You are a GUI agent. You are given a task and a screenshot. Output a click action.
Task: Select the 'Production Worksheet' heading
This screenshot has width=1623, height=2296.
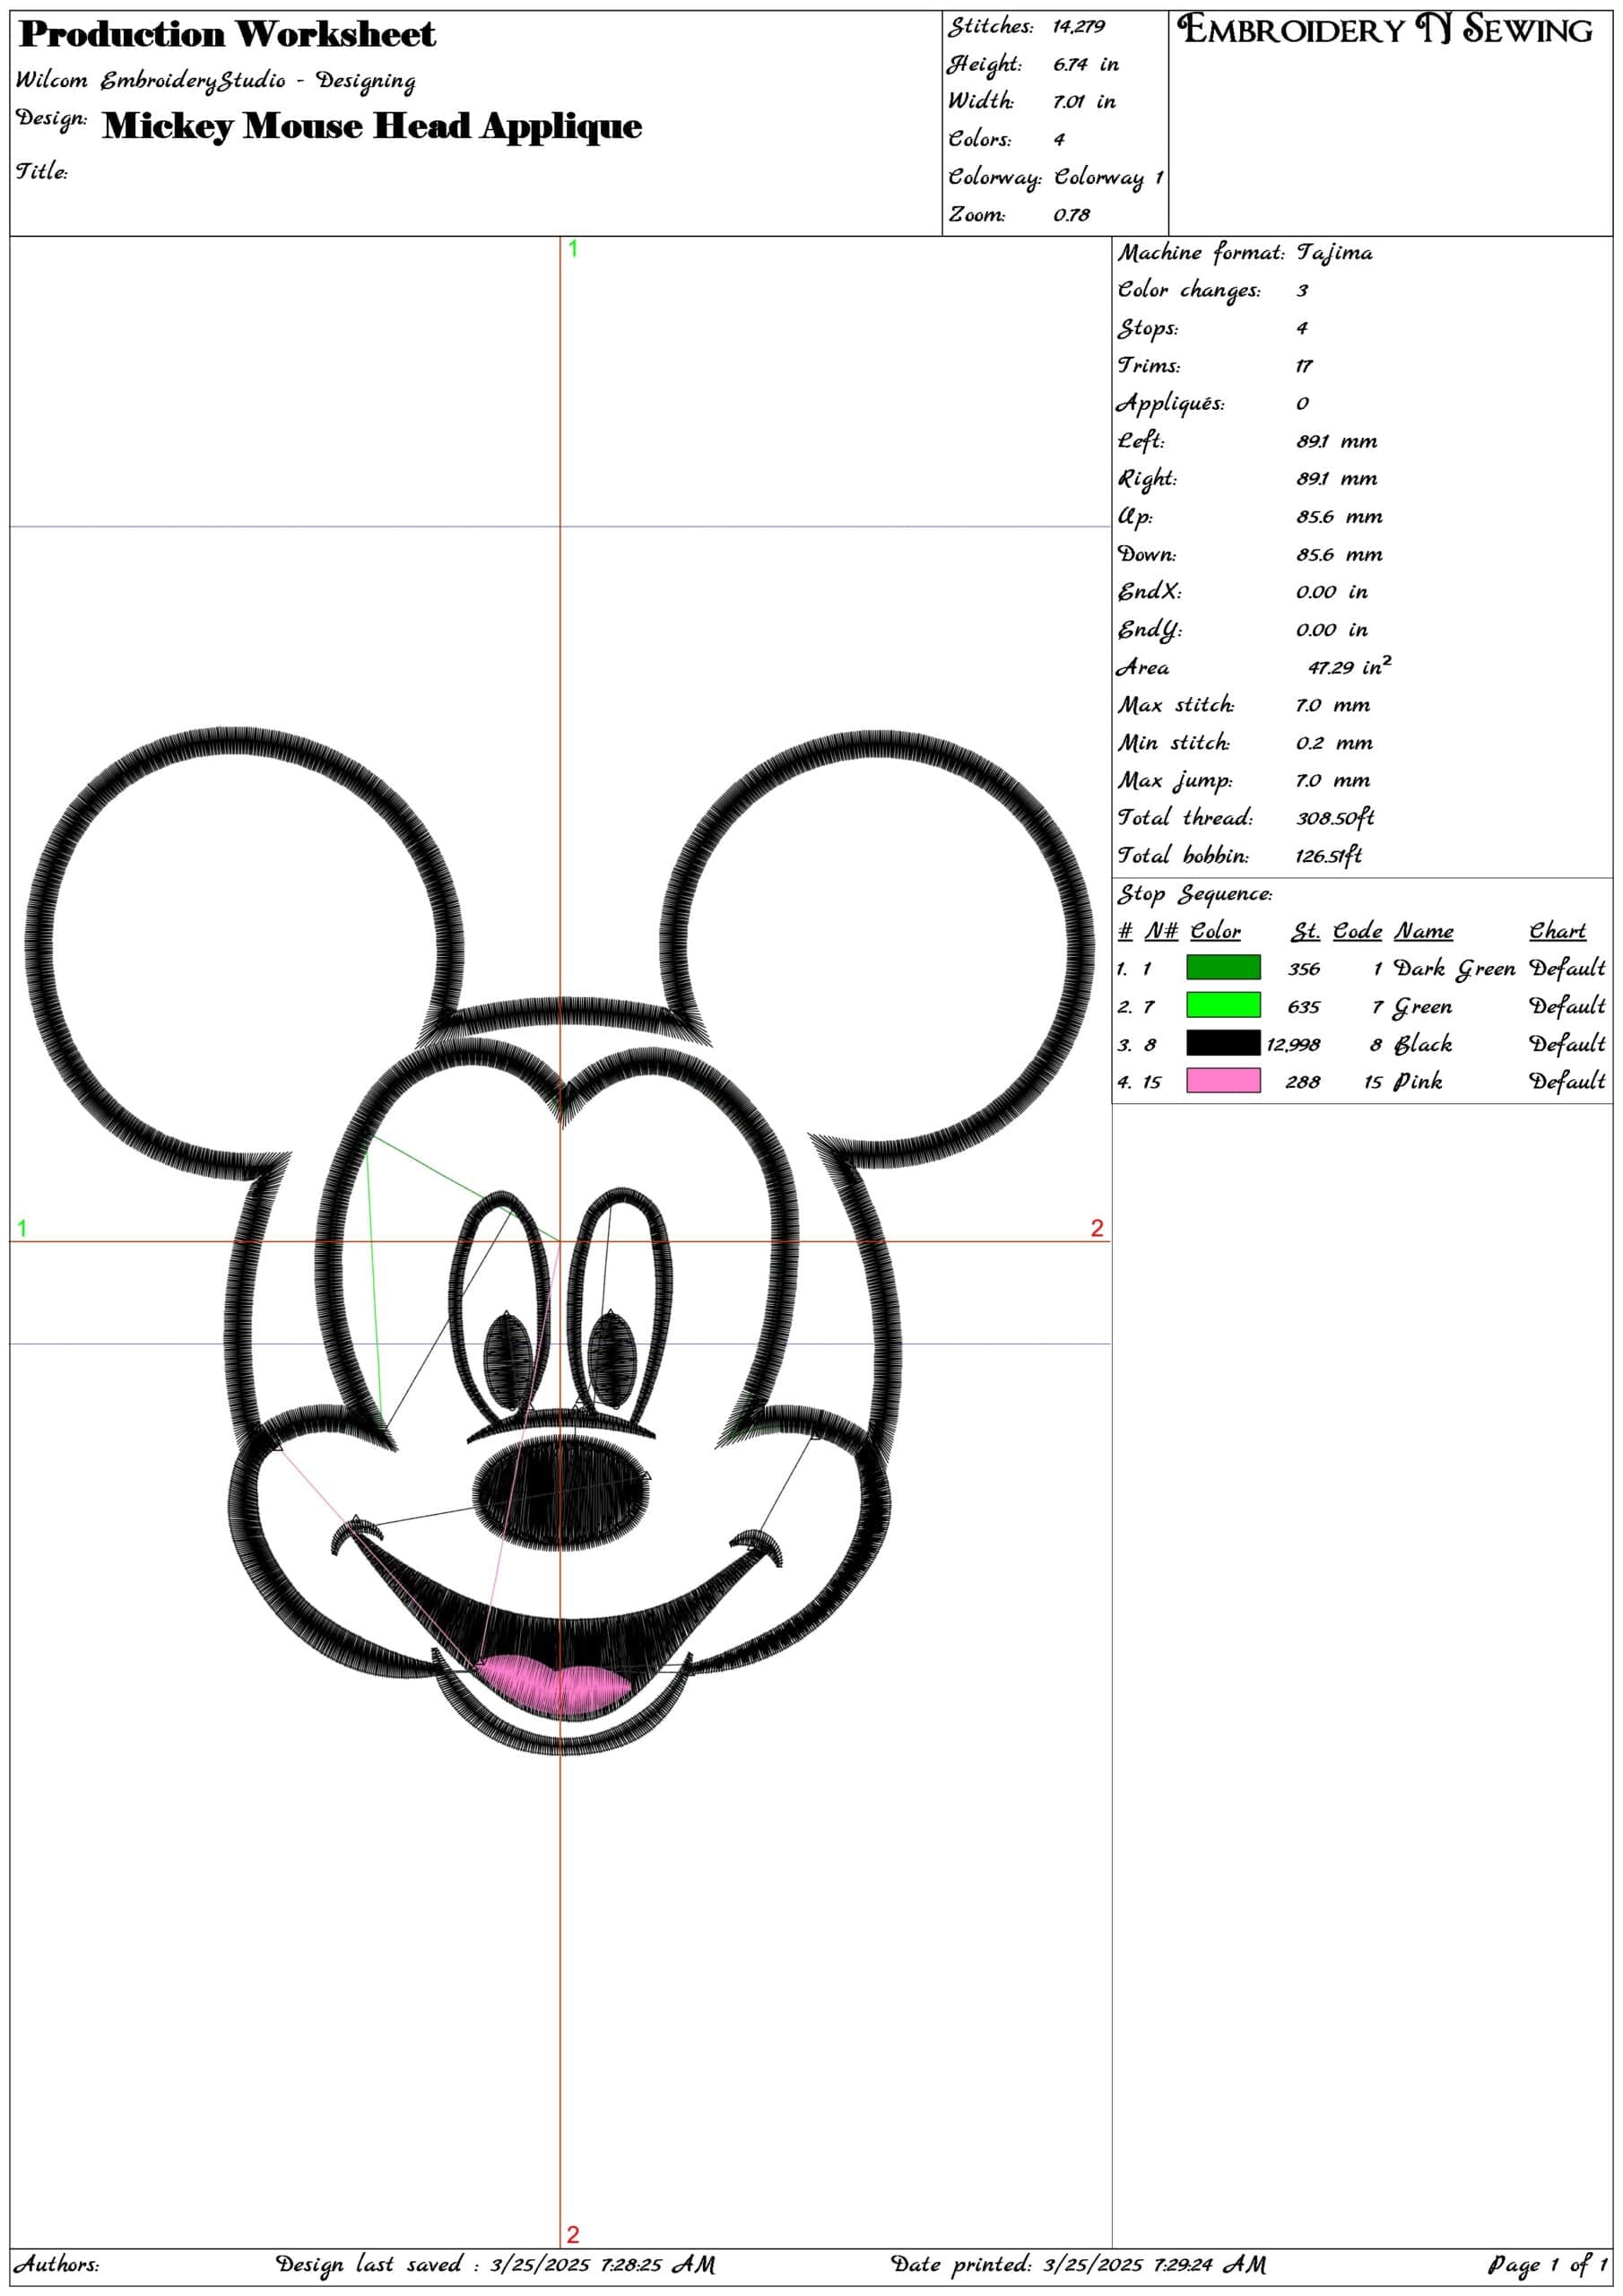[x=228, y=34]
